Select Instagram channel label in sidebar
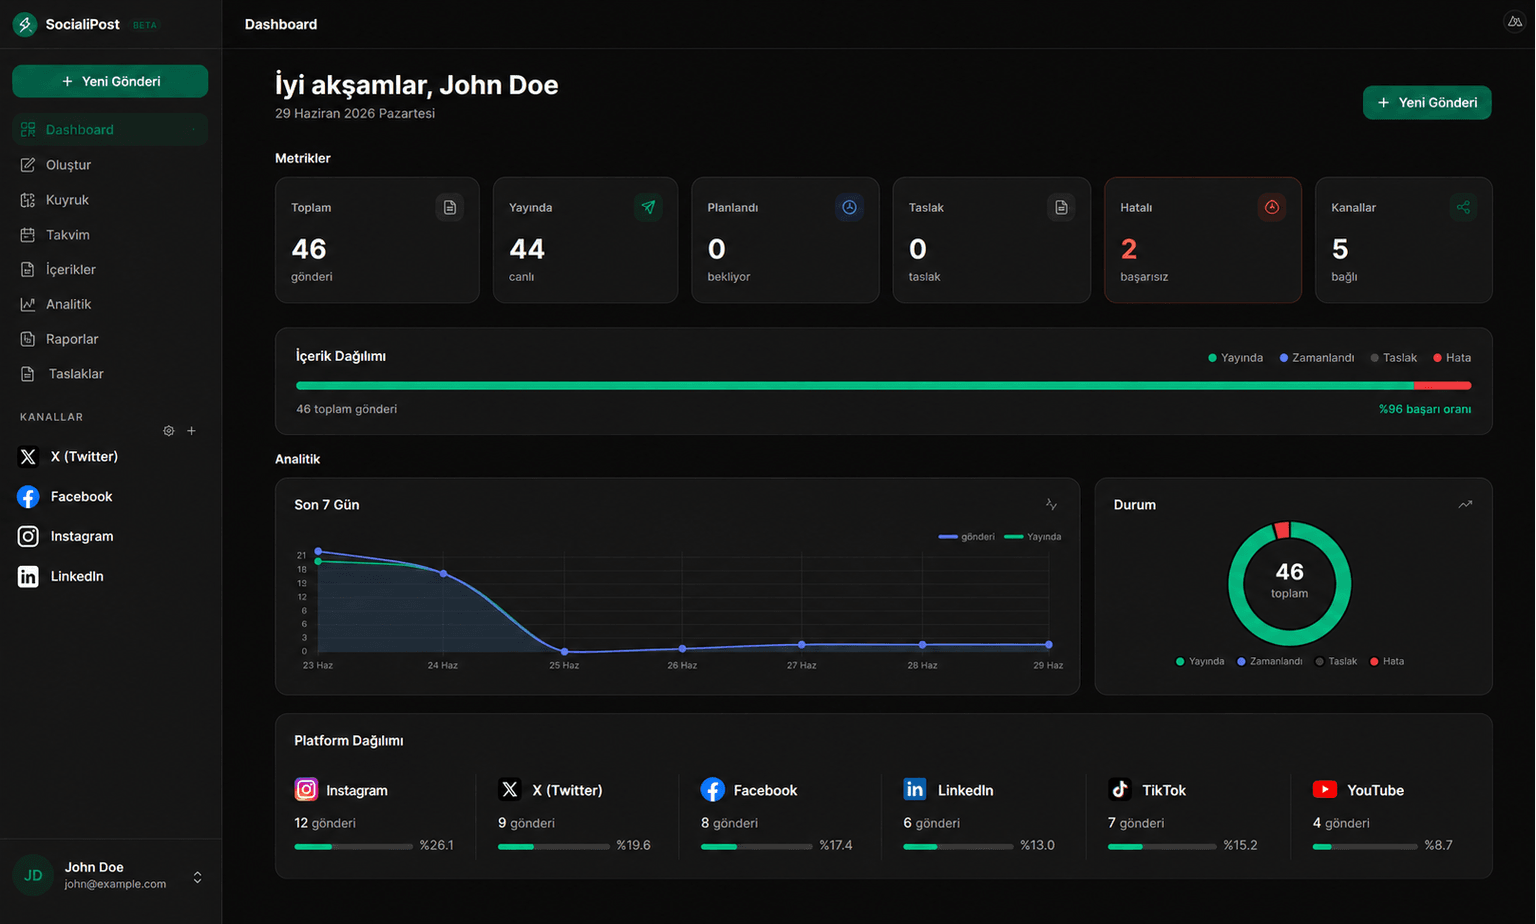The width and height of the screenshot is (1536, 924). [x=82, y=536]
